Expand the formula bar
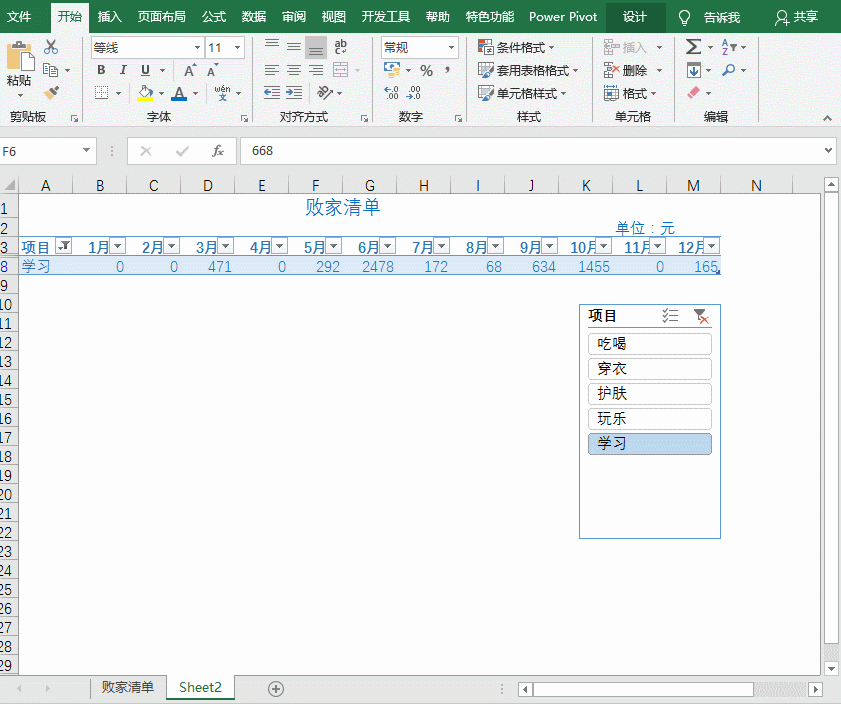This screenshot has width=841, height=704. [x=828, y=151]
